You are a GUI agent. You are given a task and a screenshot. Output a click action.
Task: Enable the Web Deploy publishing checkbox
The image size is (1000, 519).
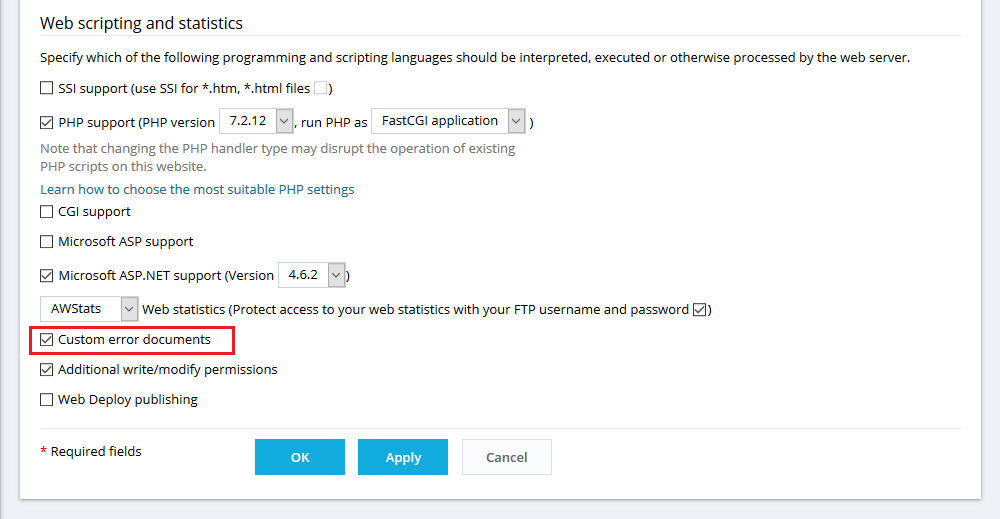click(47, 400)
